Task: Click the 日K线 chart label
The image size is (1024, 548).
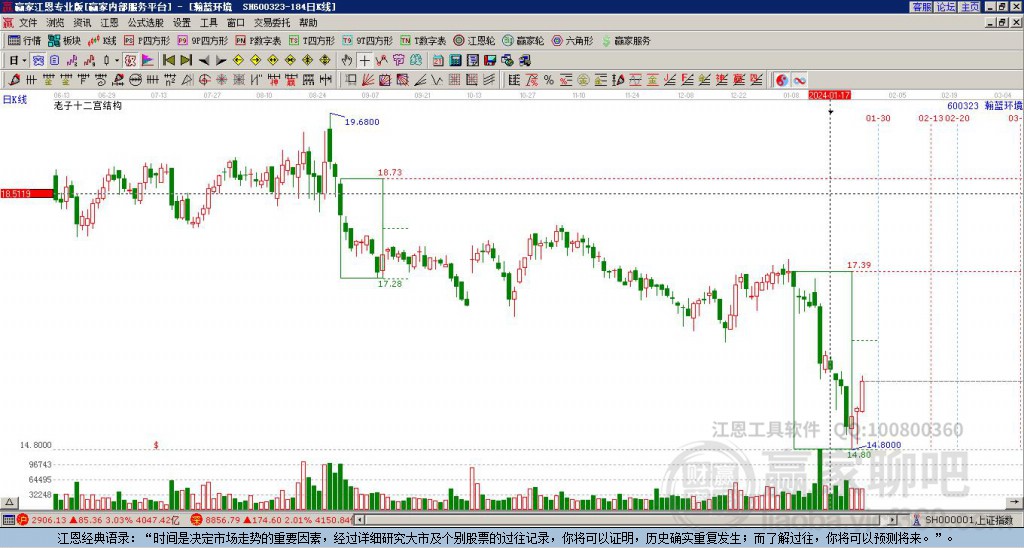Action: pos(14,99)
